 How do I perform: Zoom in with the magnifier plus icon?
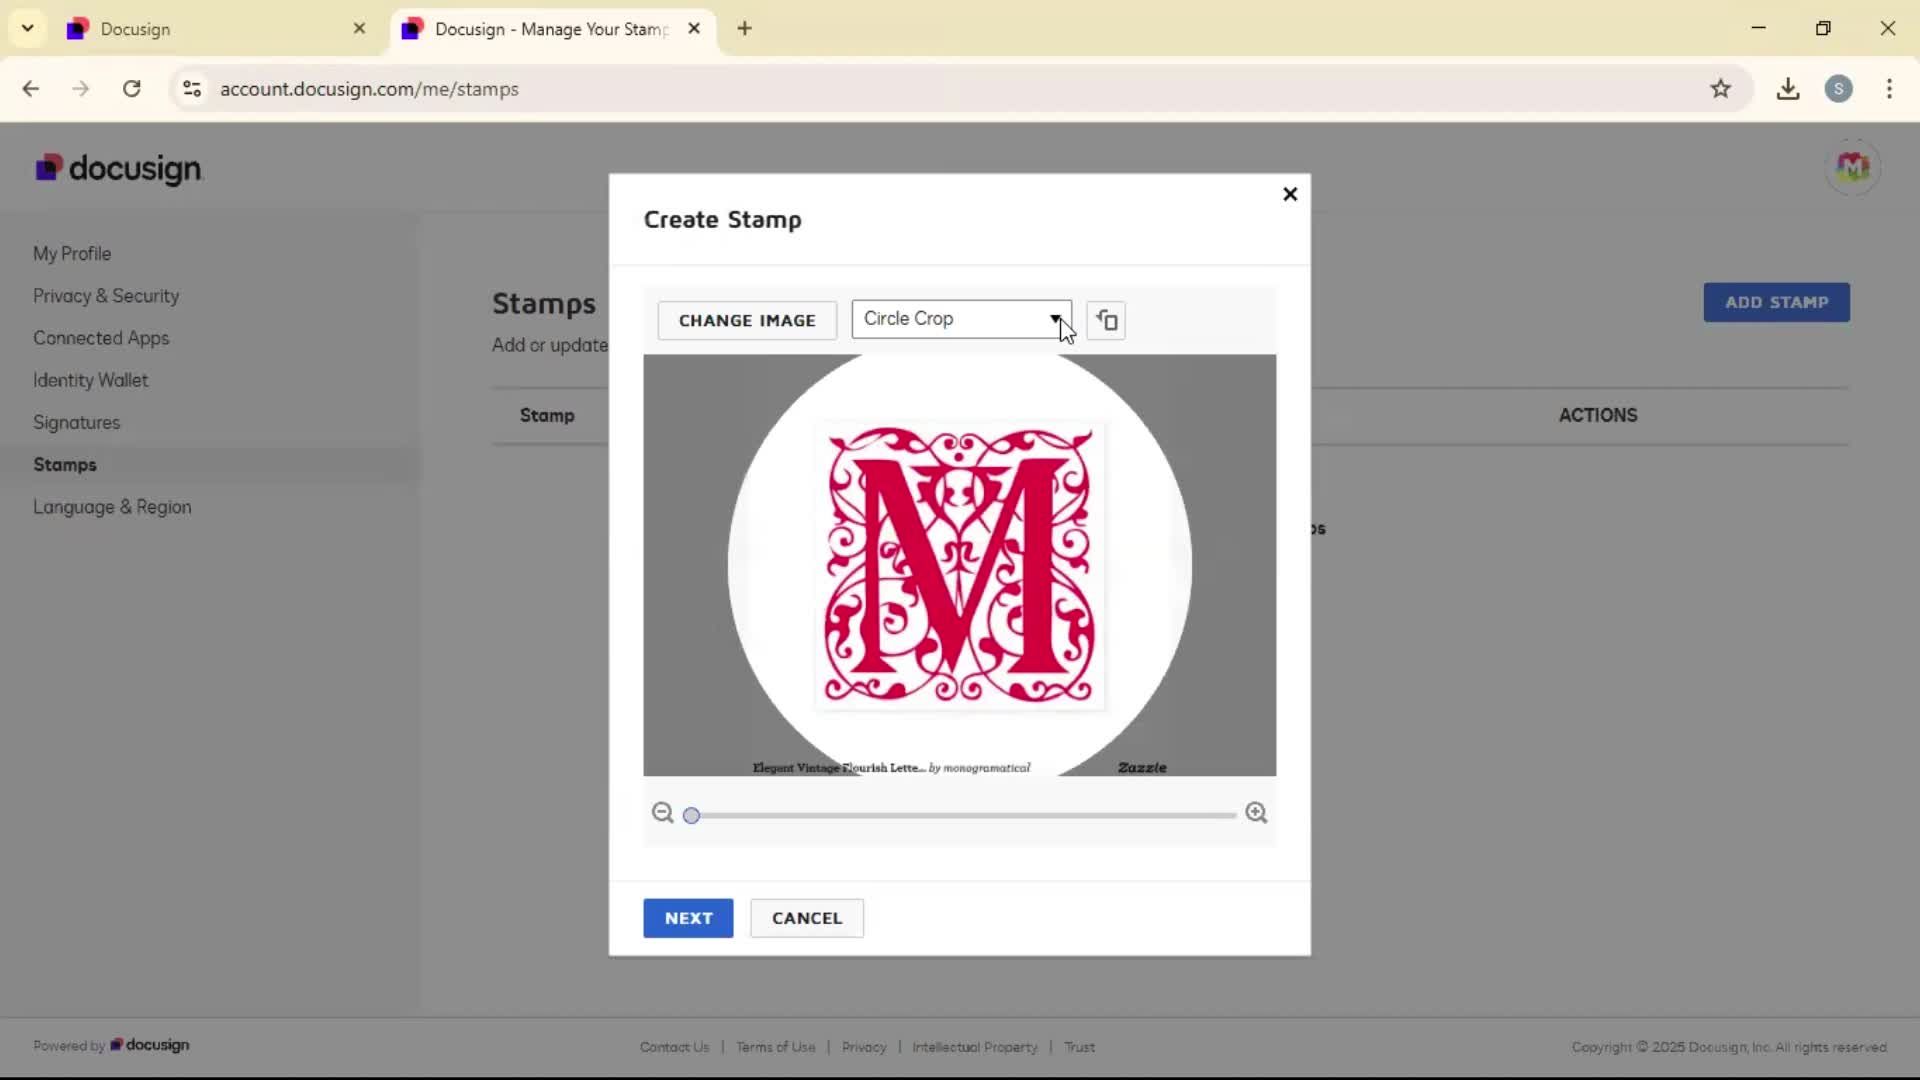[1256, 813]
